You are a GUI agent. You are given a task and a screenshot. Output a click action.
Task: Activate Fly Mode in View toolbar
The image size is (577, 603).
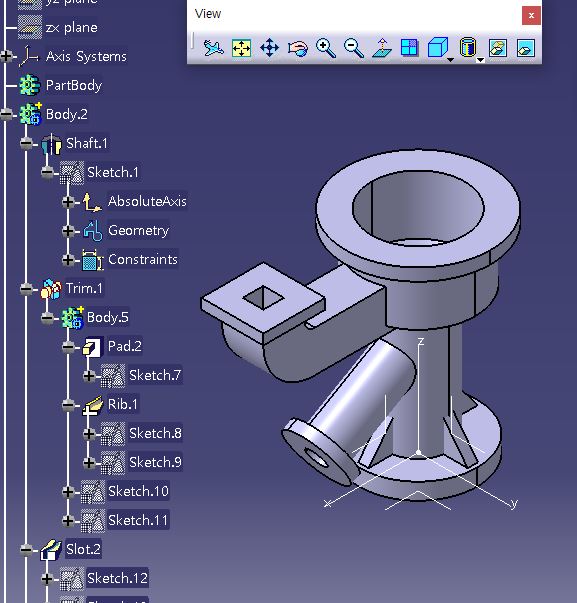[213, 48]
